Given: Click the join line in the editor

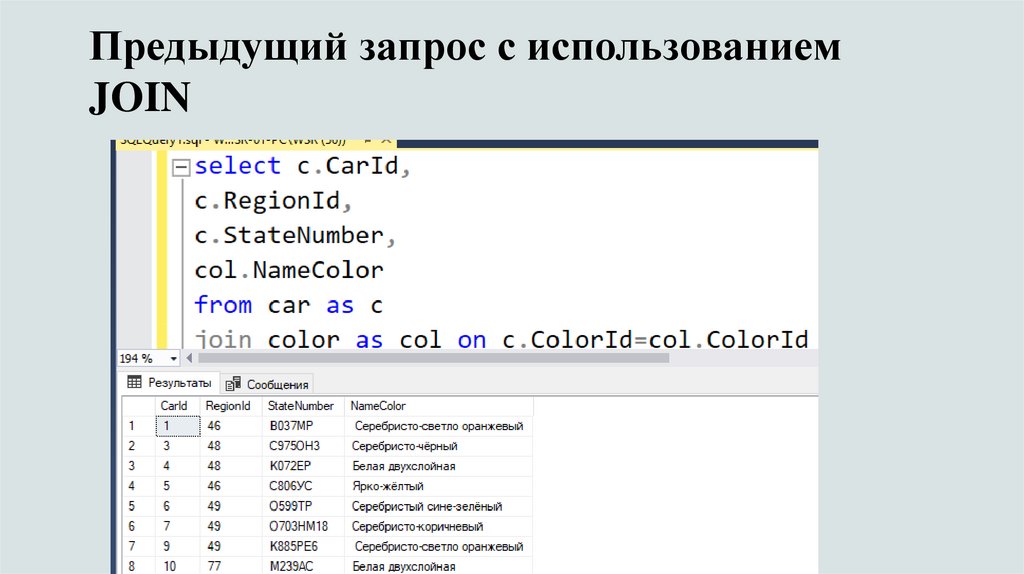Looking at the screenshot, I should point(501,340).
